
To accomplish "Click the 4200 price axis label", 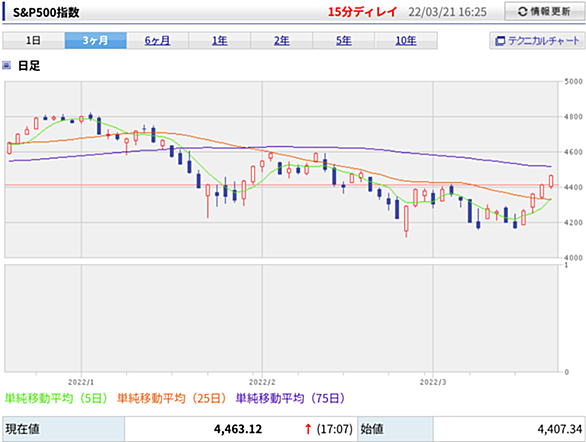I will [573, 222].
